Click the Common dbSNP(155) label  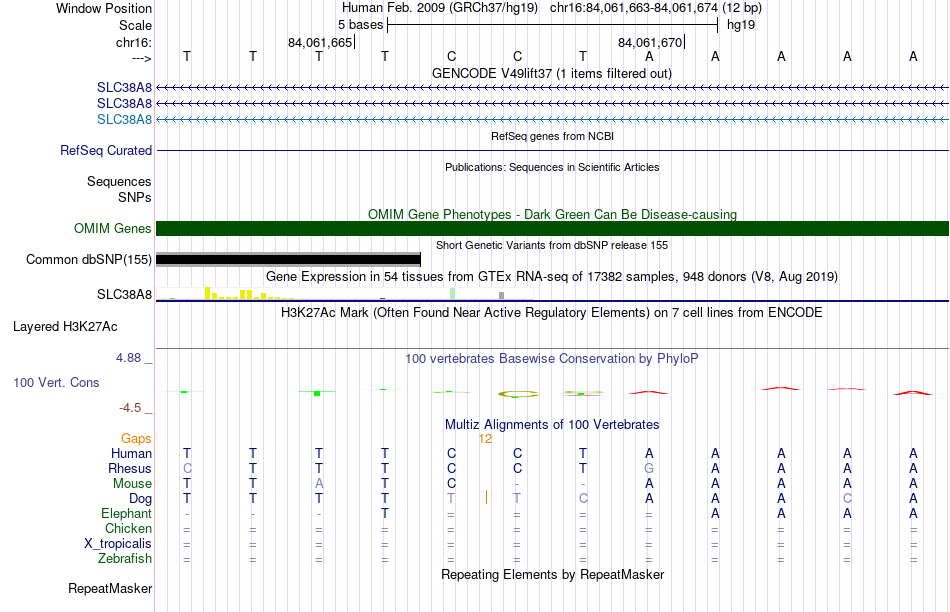click(x=88, y=259)
